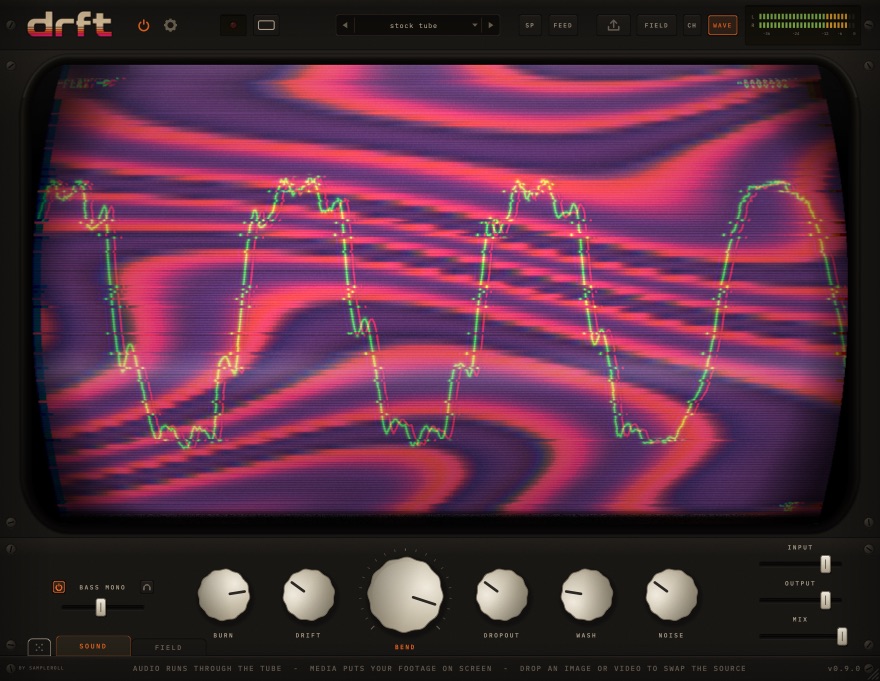
Task: Click the screen rectangle icon button
Action: pyautogui.click(x=266, y=25)
